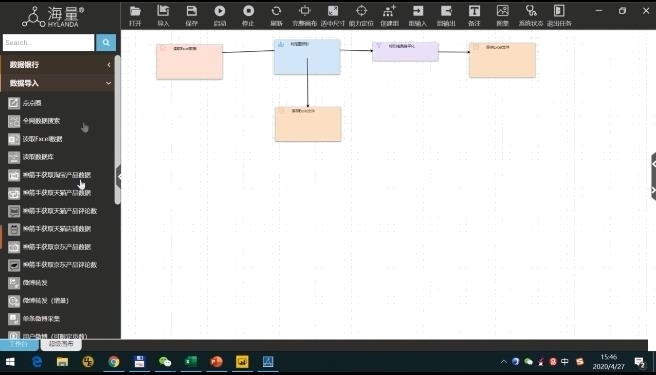Stop the workflow with the 停止 button
656x375 pixels.
click(x=249, y=11)
